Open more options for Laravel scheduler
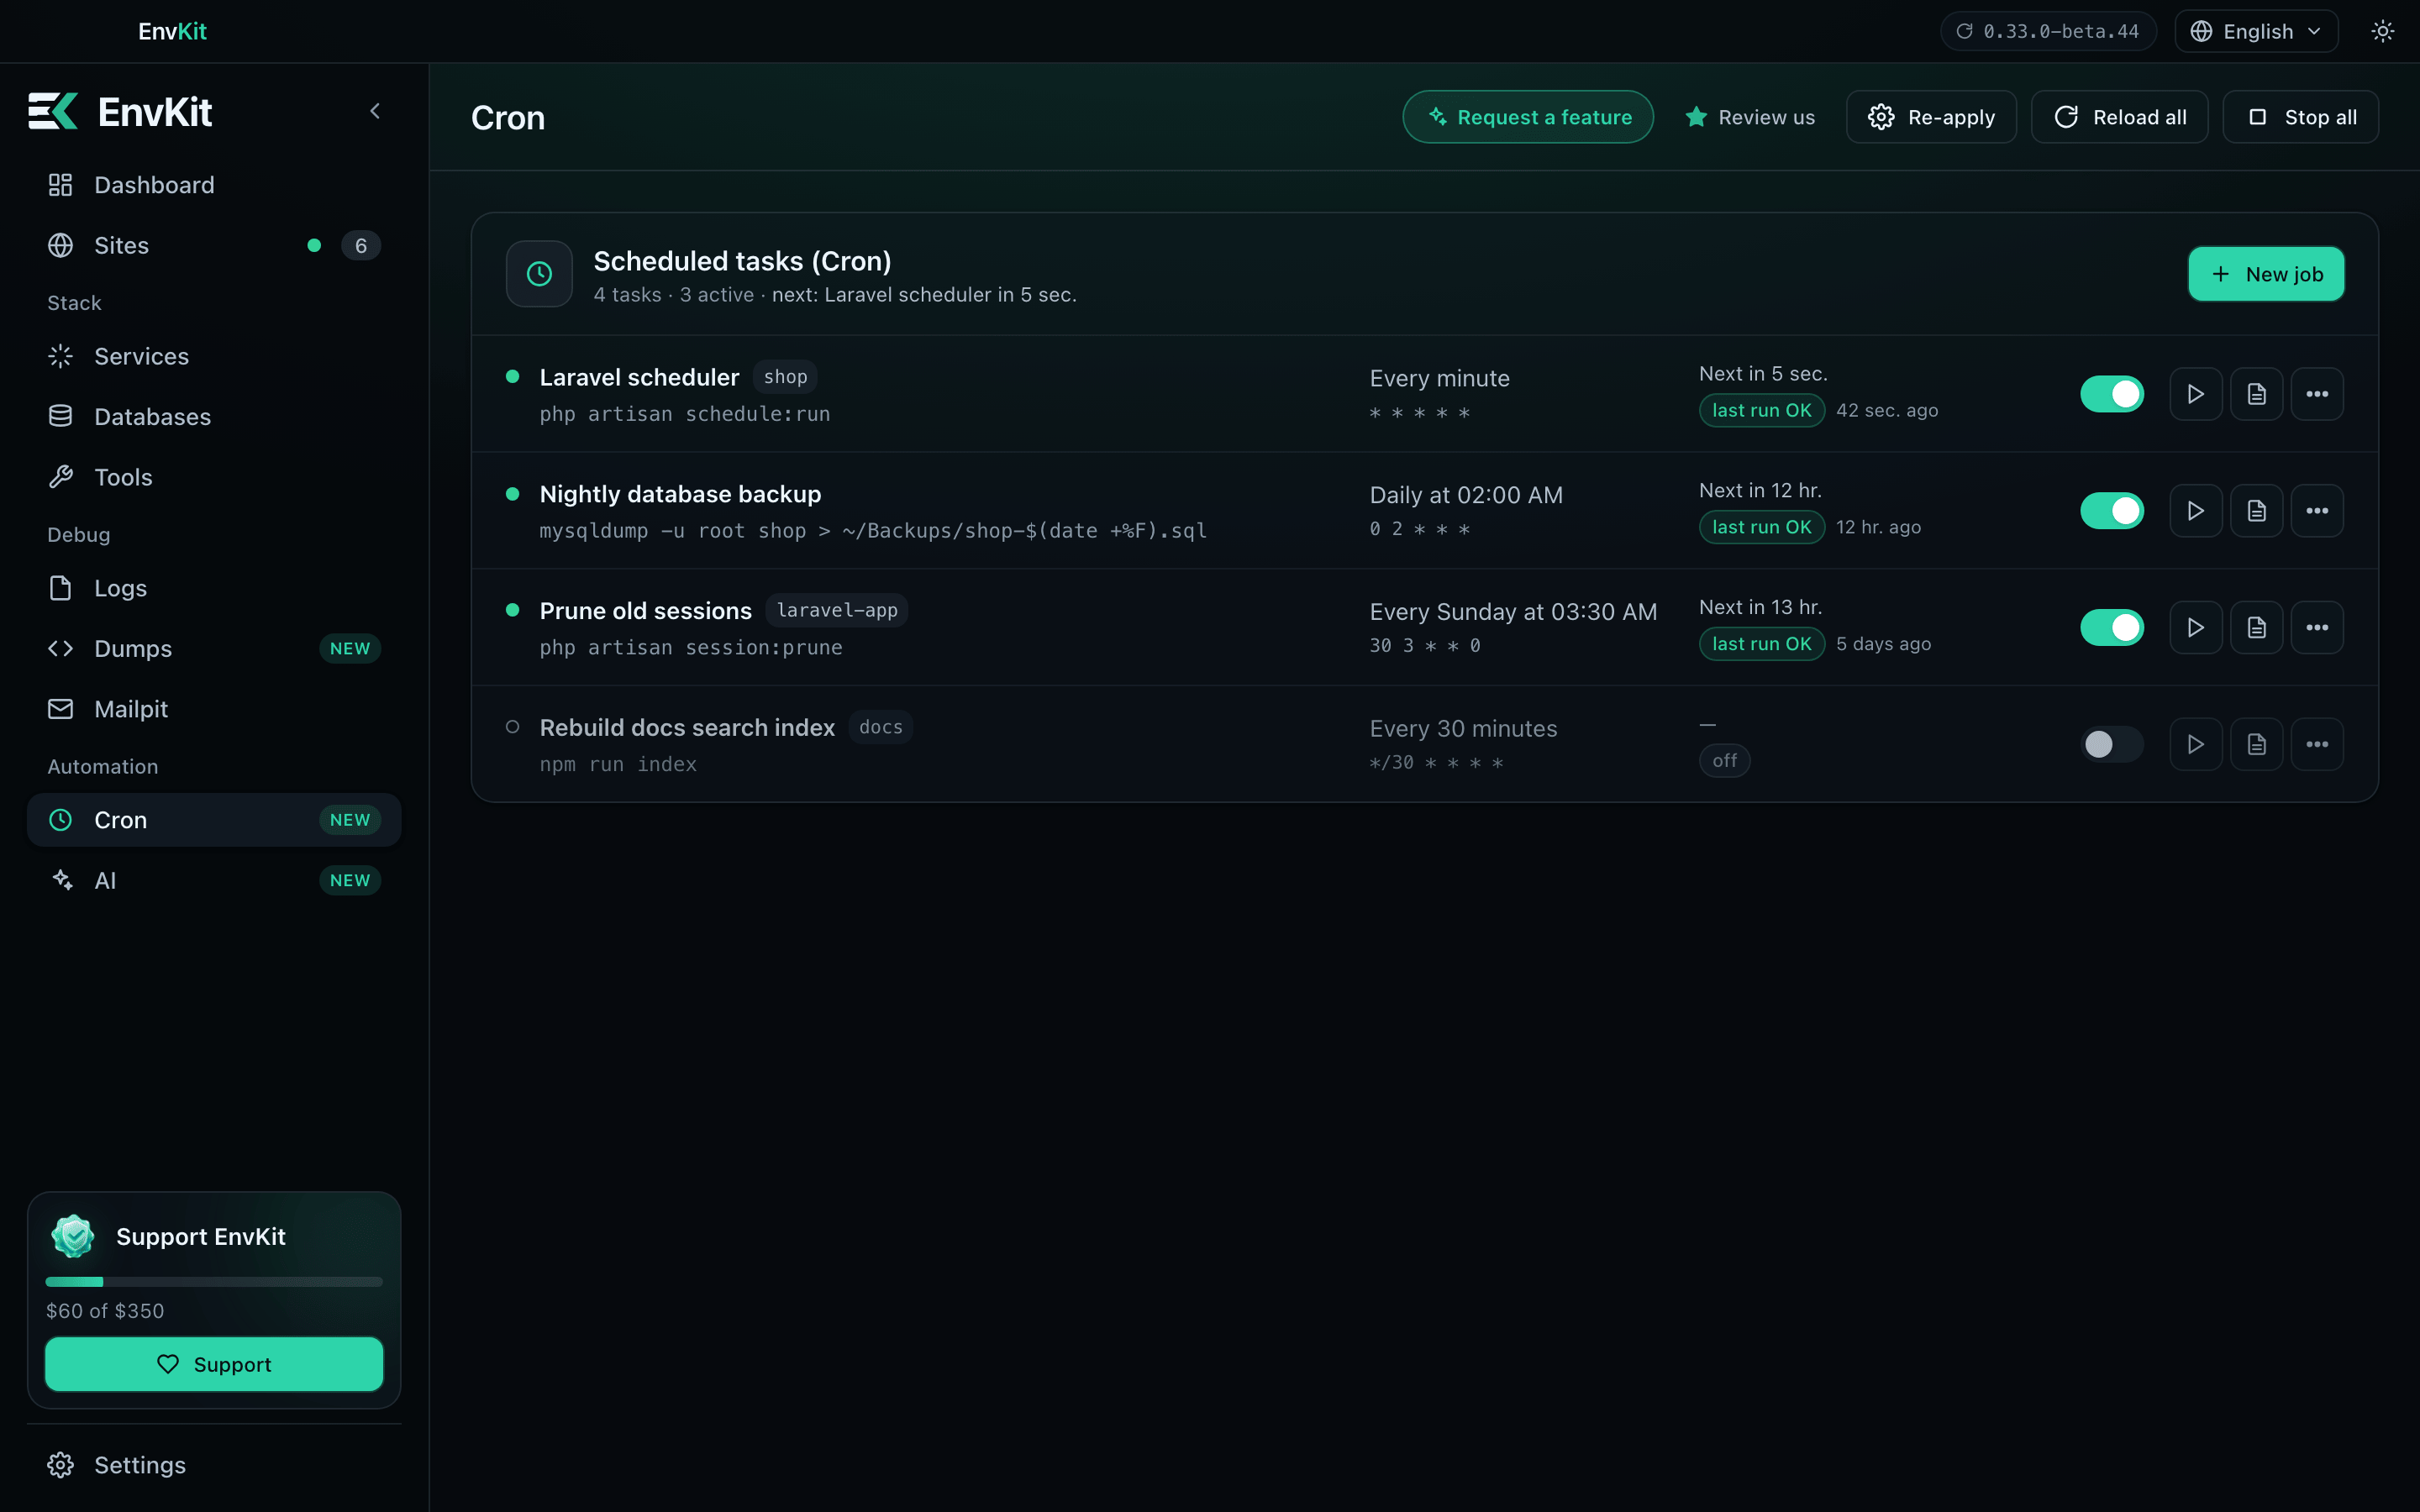 (x=2317, y=394)
